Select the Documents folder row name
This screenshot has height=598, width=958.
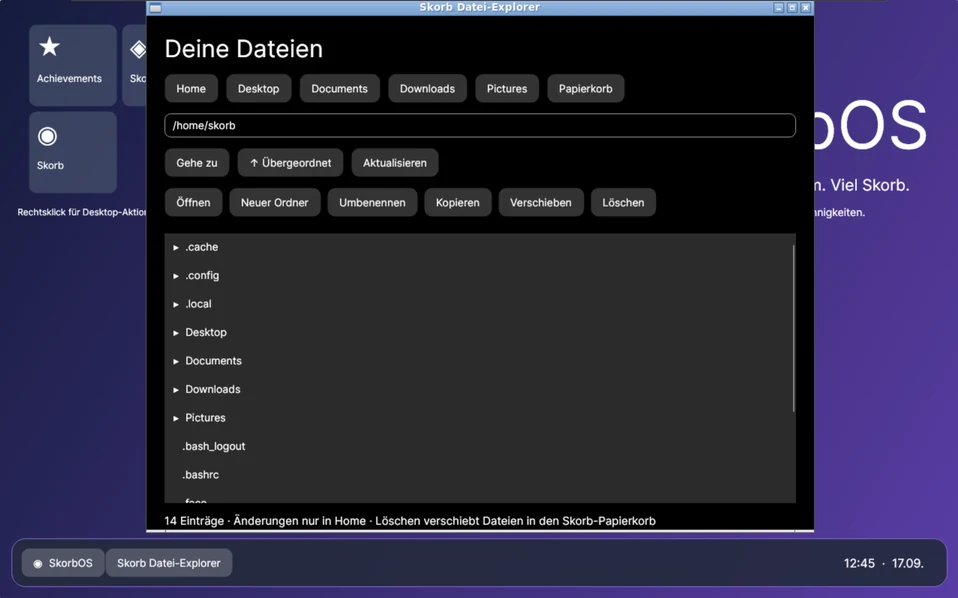tap(213, 361)
